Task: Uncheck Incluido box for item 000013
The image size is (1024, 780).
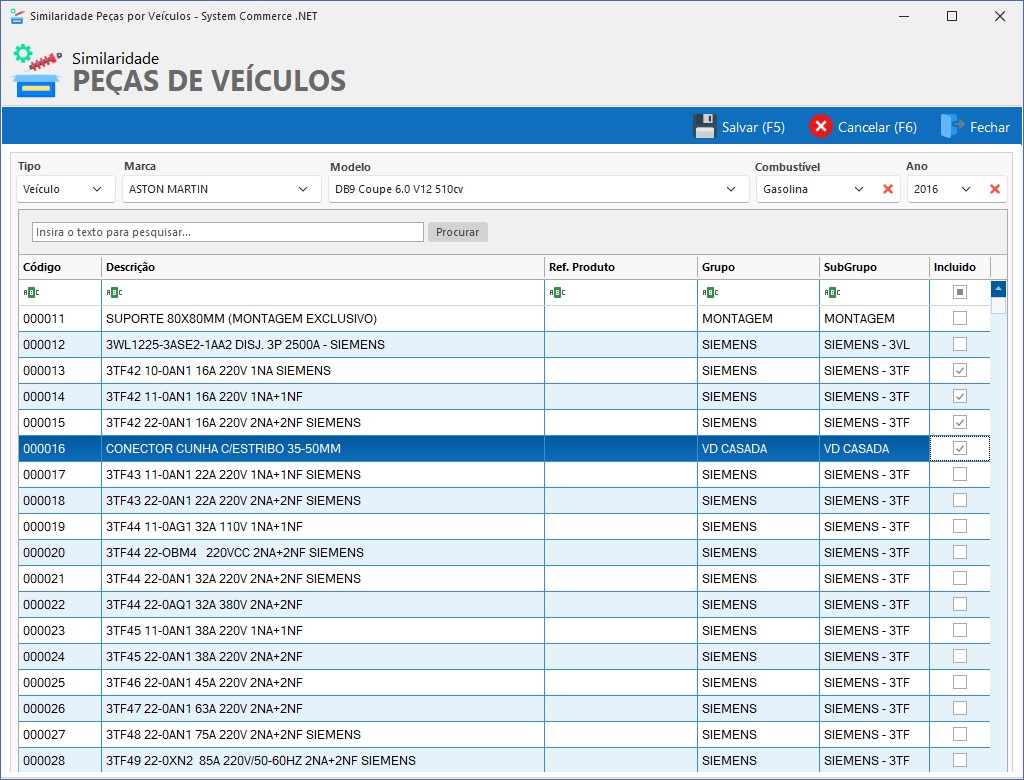Action: pyautogui.click(x=960, y=371)
